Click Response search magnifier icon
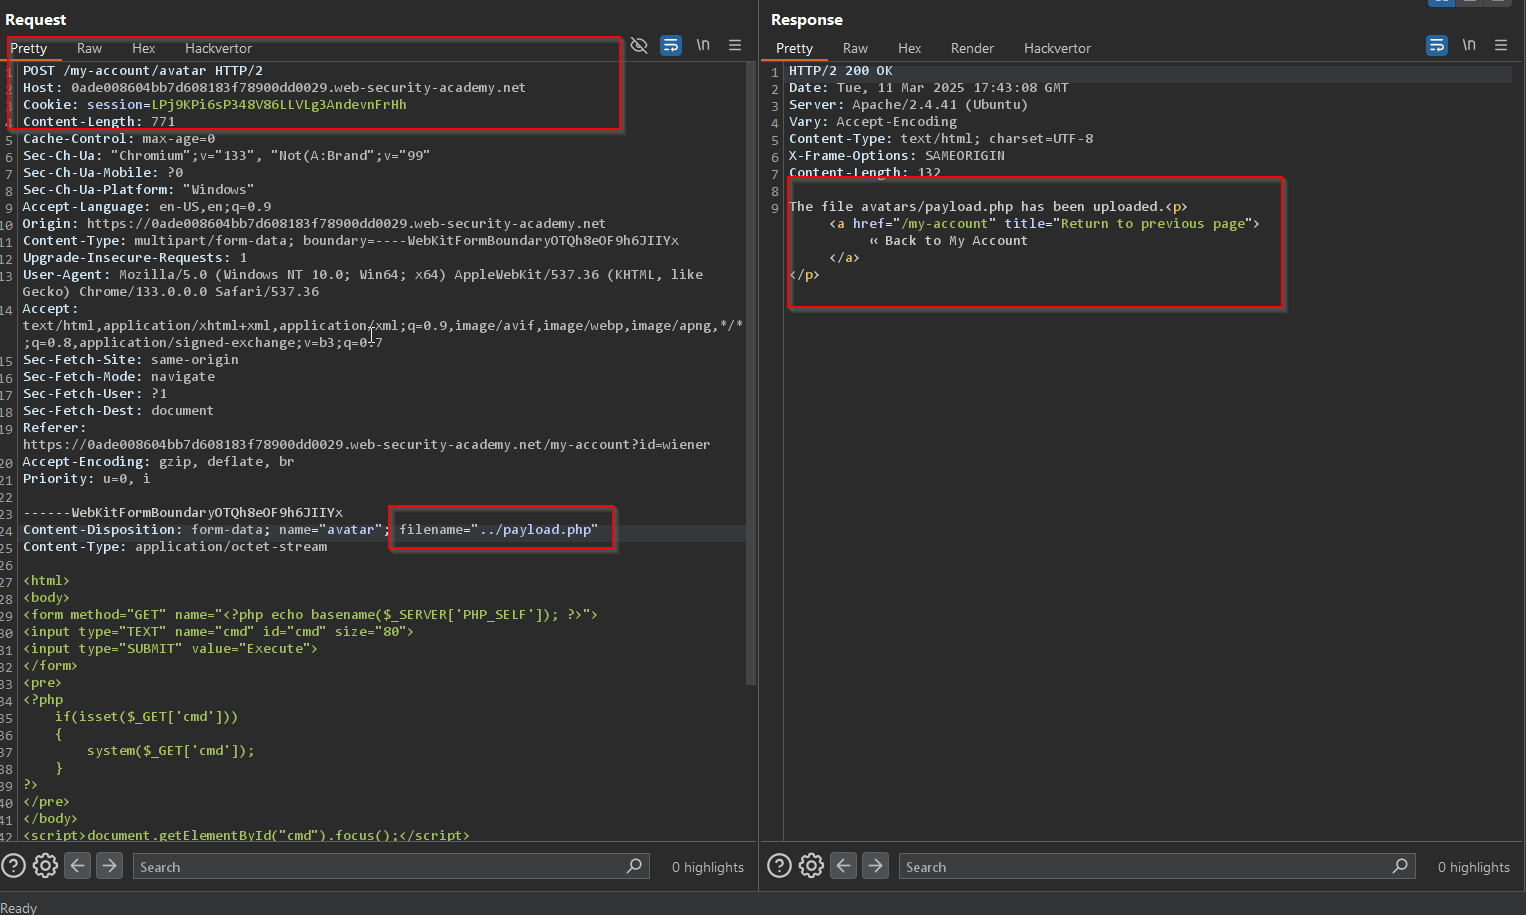This screenshot has height=915, width=1526. click(1400, 866)
